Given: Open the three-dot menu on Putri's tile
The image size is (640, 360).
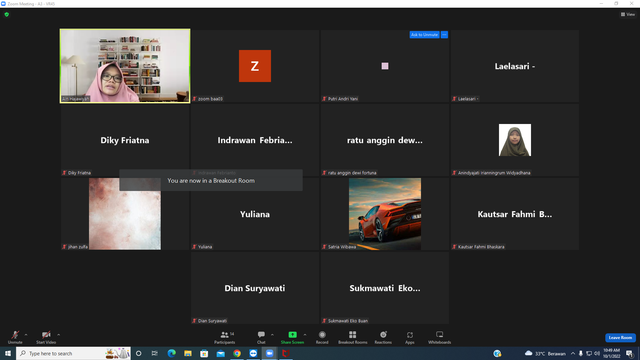Looking at the screenshot, I should 444,35.
